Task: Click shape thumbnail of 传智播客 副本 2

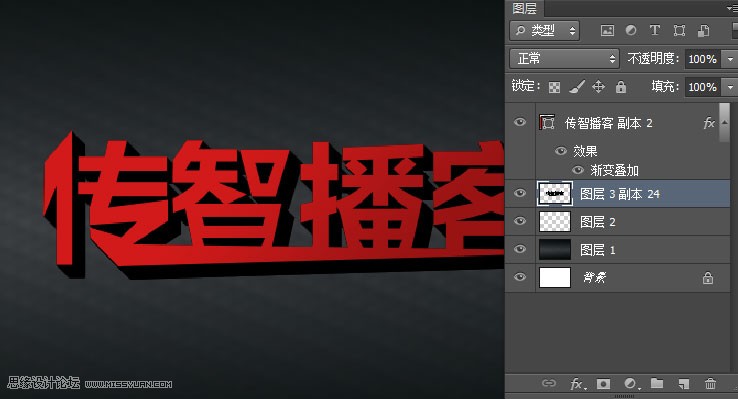Action: (x=547, y=122)
